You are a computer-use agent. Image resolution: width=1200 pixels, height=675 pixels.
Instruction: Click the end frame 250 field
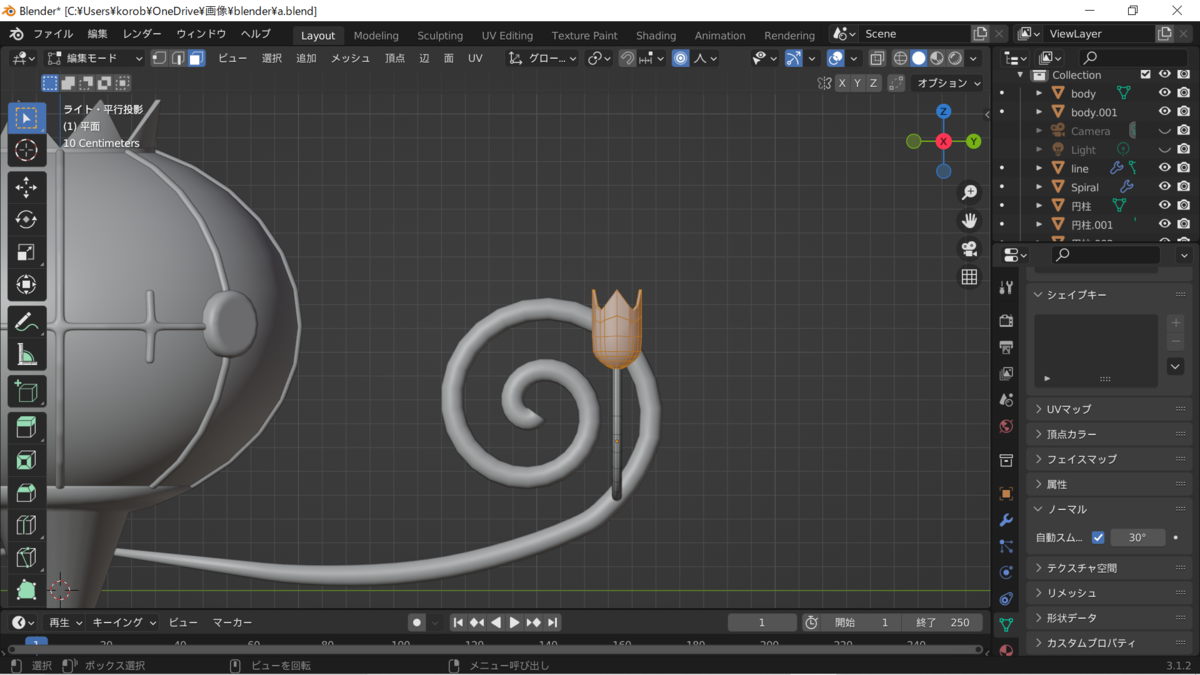(942, 622)
